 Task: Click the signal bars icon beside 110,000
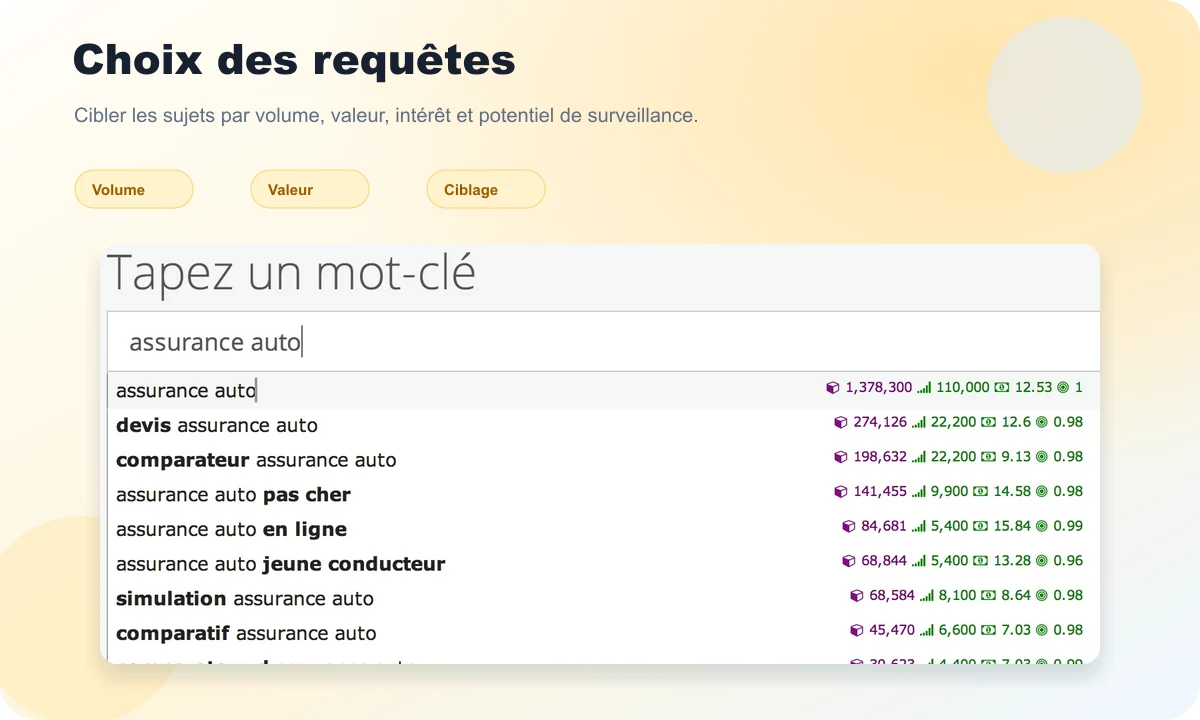(x=924, y=388)
